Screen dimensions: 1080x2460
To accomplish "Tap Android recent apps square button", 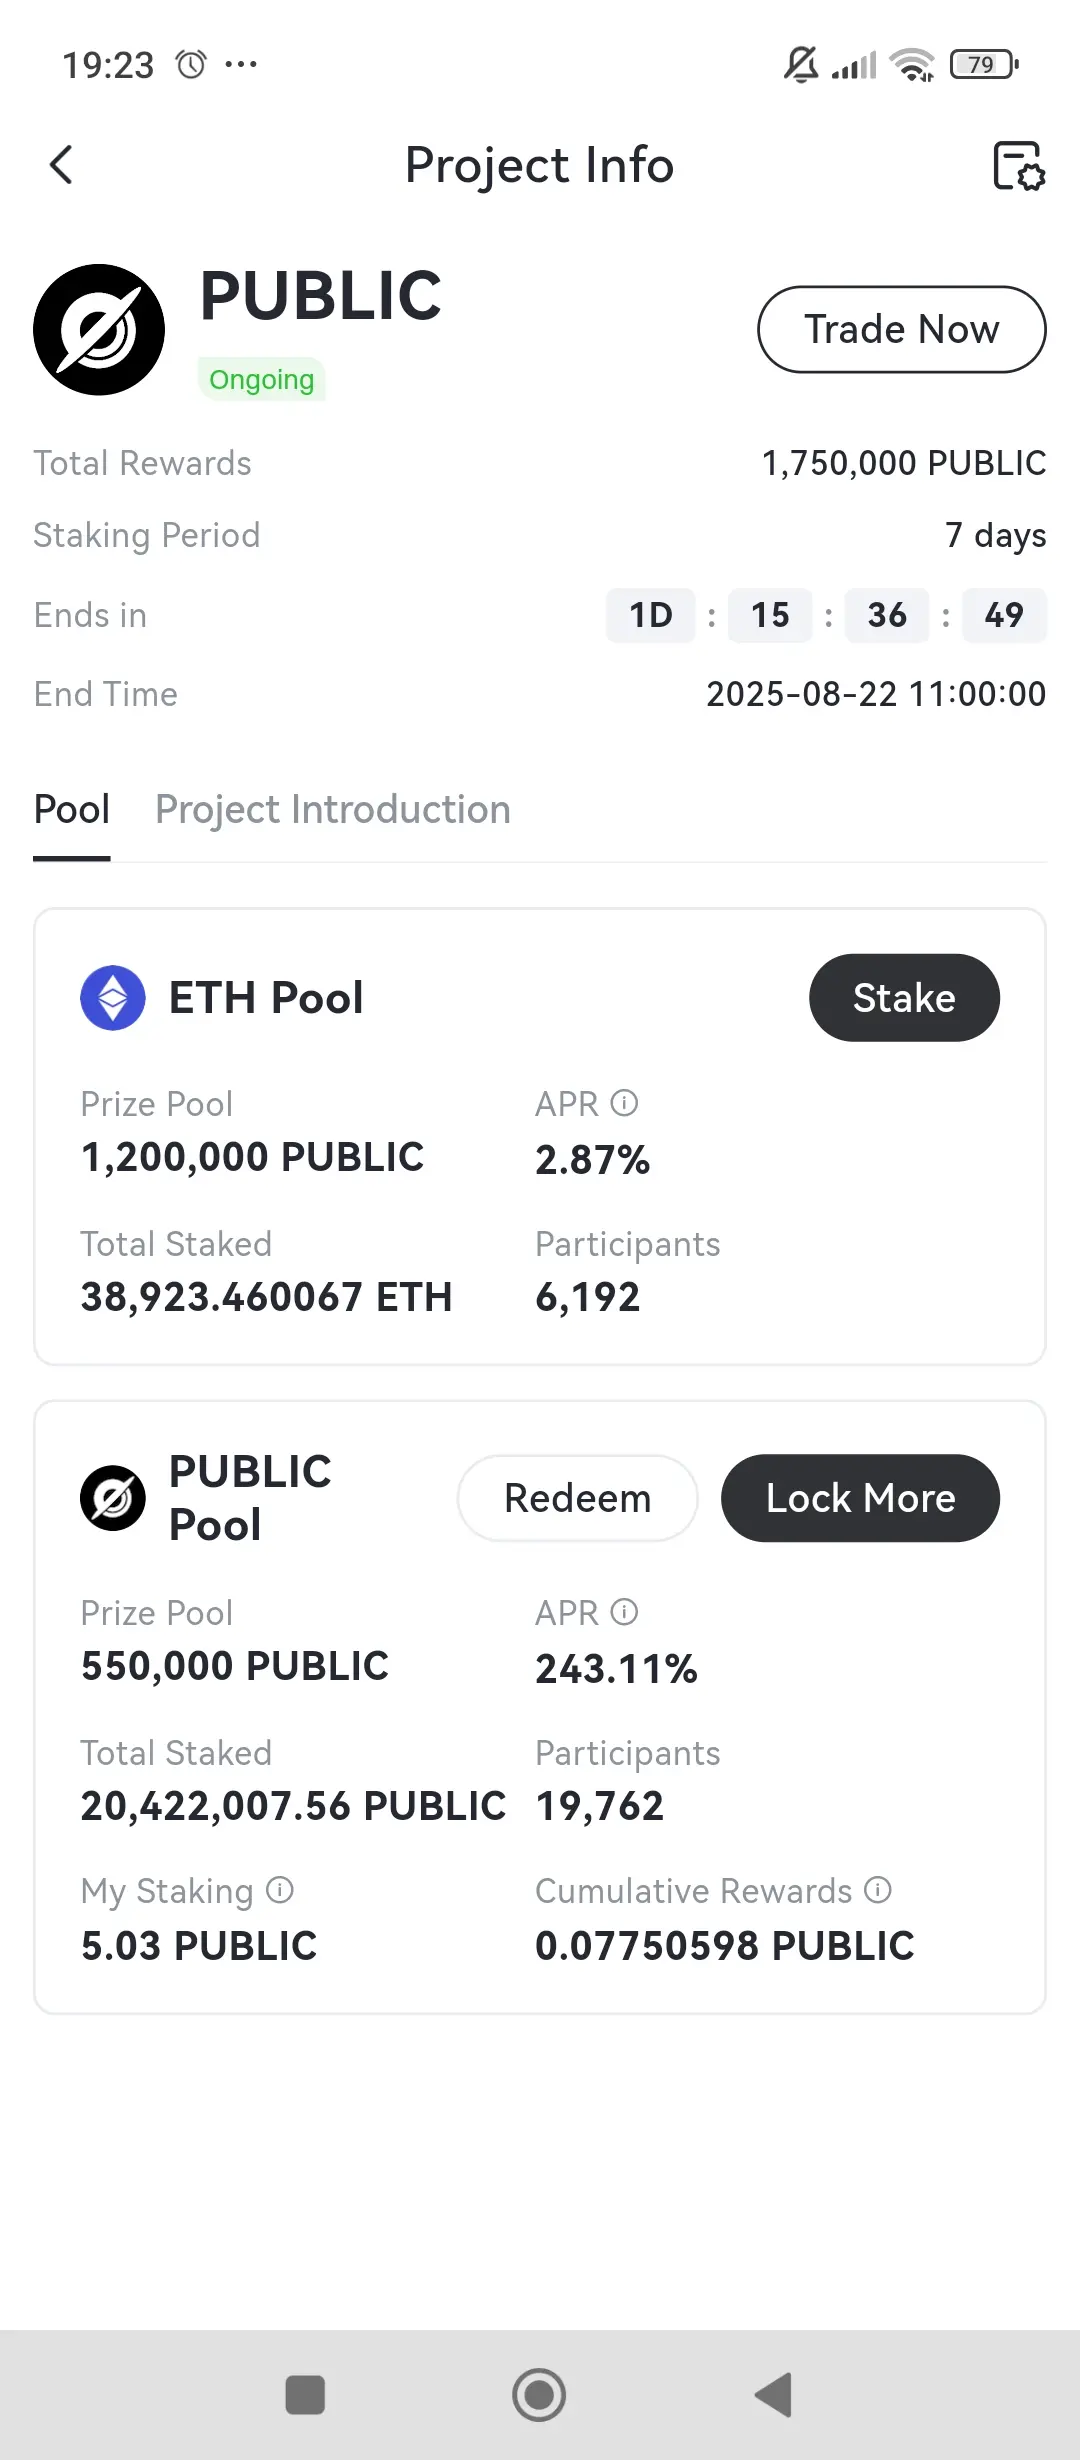I will (x=305, y=2395).
